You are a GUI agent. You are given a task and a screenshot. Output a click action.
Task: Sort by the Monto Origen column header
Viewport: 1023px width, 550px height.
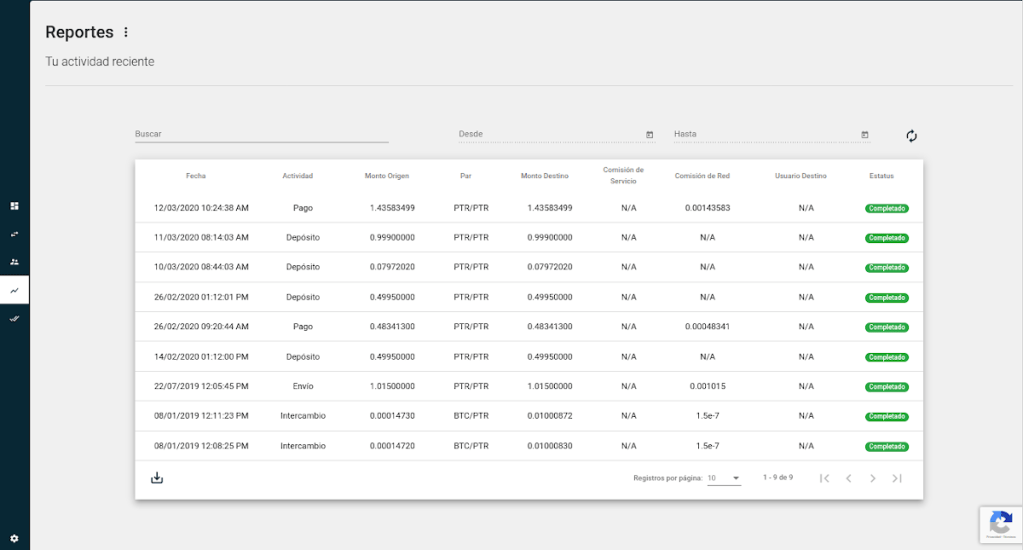coord(386,176)
